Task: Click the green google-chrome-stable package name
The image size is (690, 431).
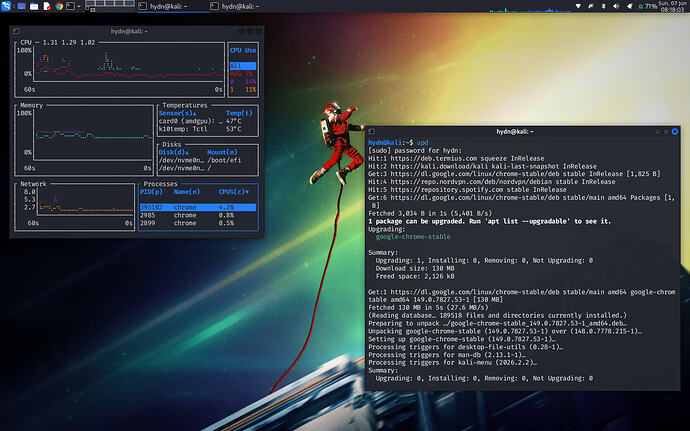Action: tap(413, 237)
